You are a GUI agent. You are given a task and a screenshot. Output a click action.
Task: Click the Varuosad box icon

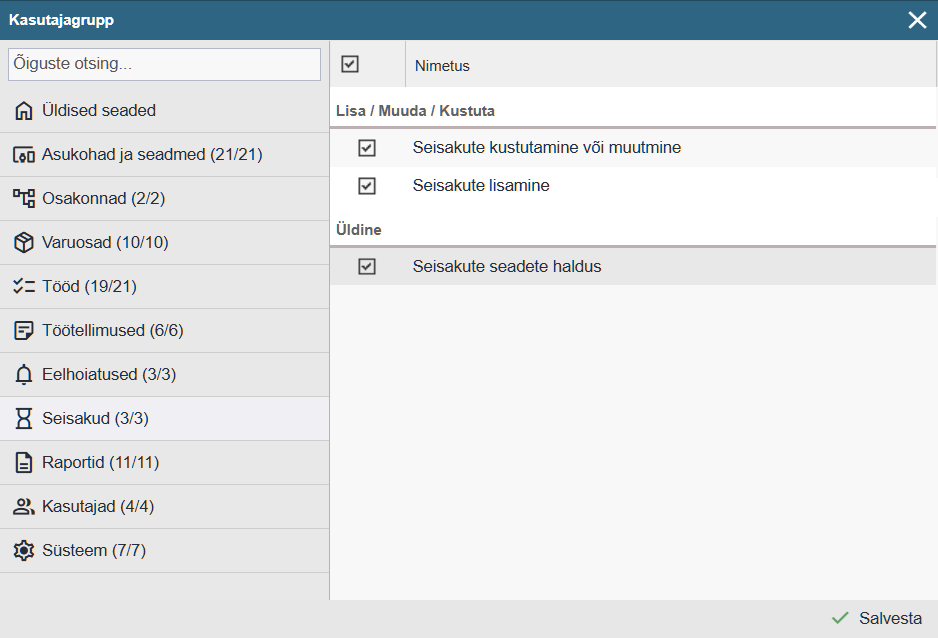(x=24, y=243)
